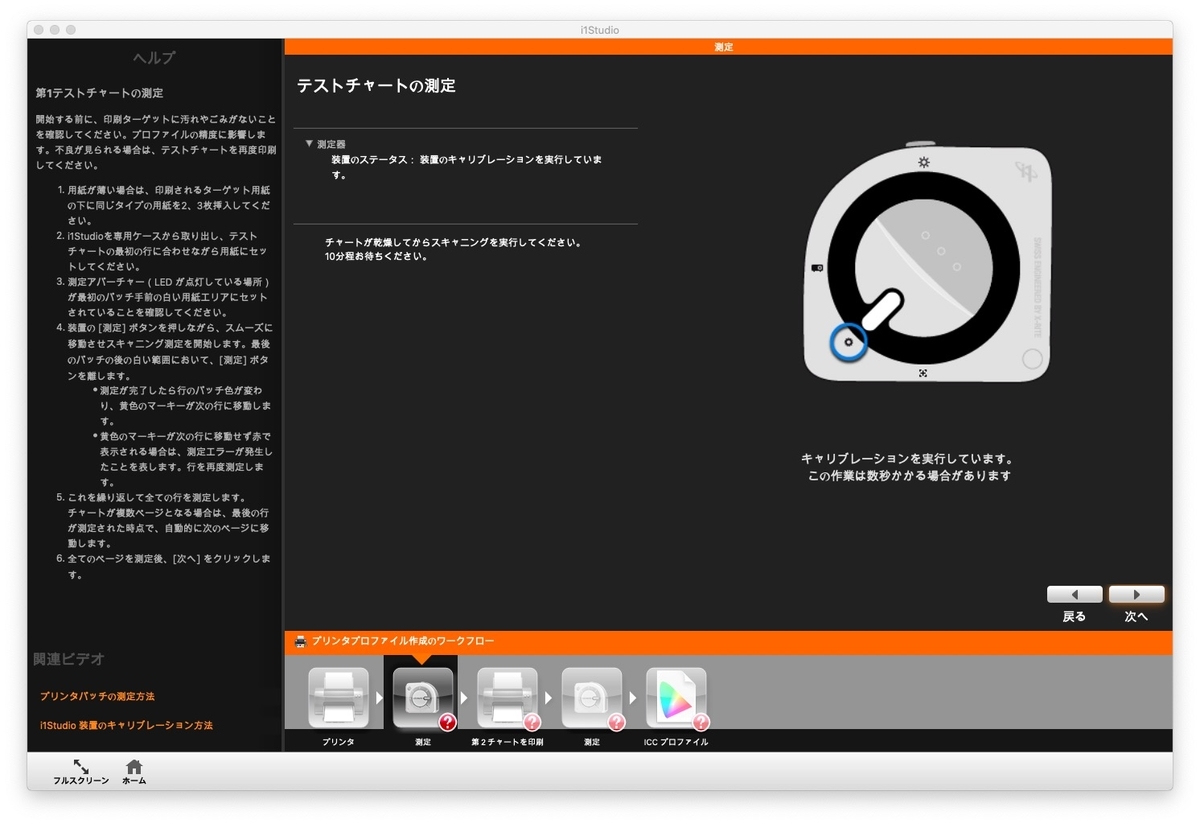Viewport: 1200px width, 824px height.
Task: Click the 10分程お待ちください message
Action: point(377,256)
